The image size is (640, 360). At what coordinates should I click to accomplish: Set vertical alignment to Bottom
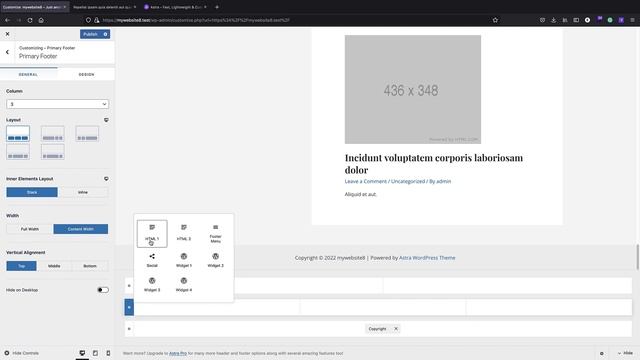90,266
